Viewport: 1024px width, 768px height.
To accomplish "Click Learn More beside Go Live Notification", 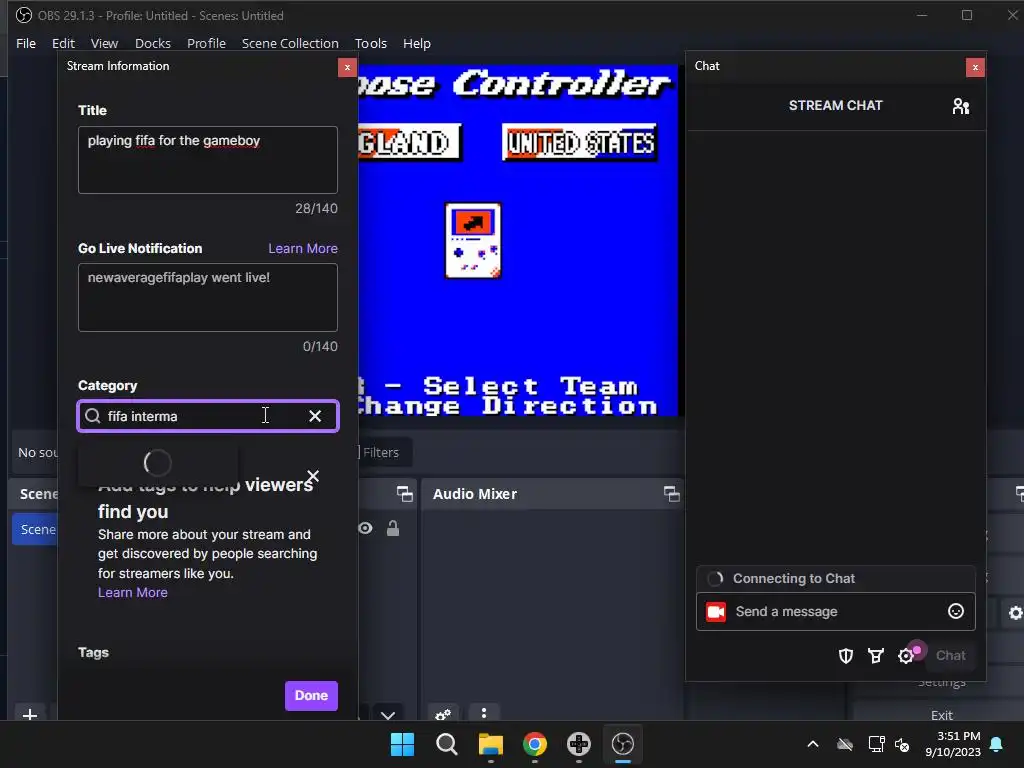I will (x=303, y=249).
